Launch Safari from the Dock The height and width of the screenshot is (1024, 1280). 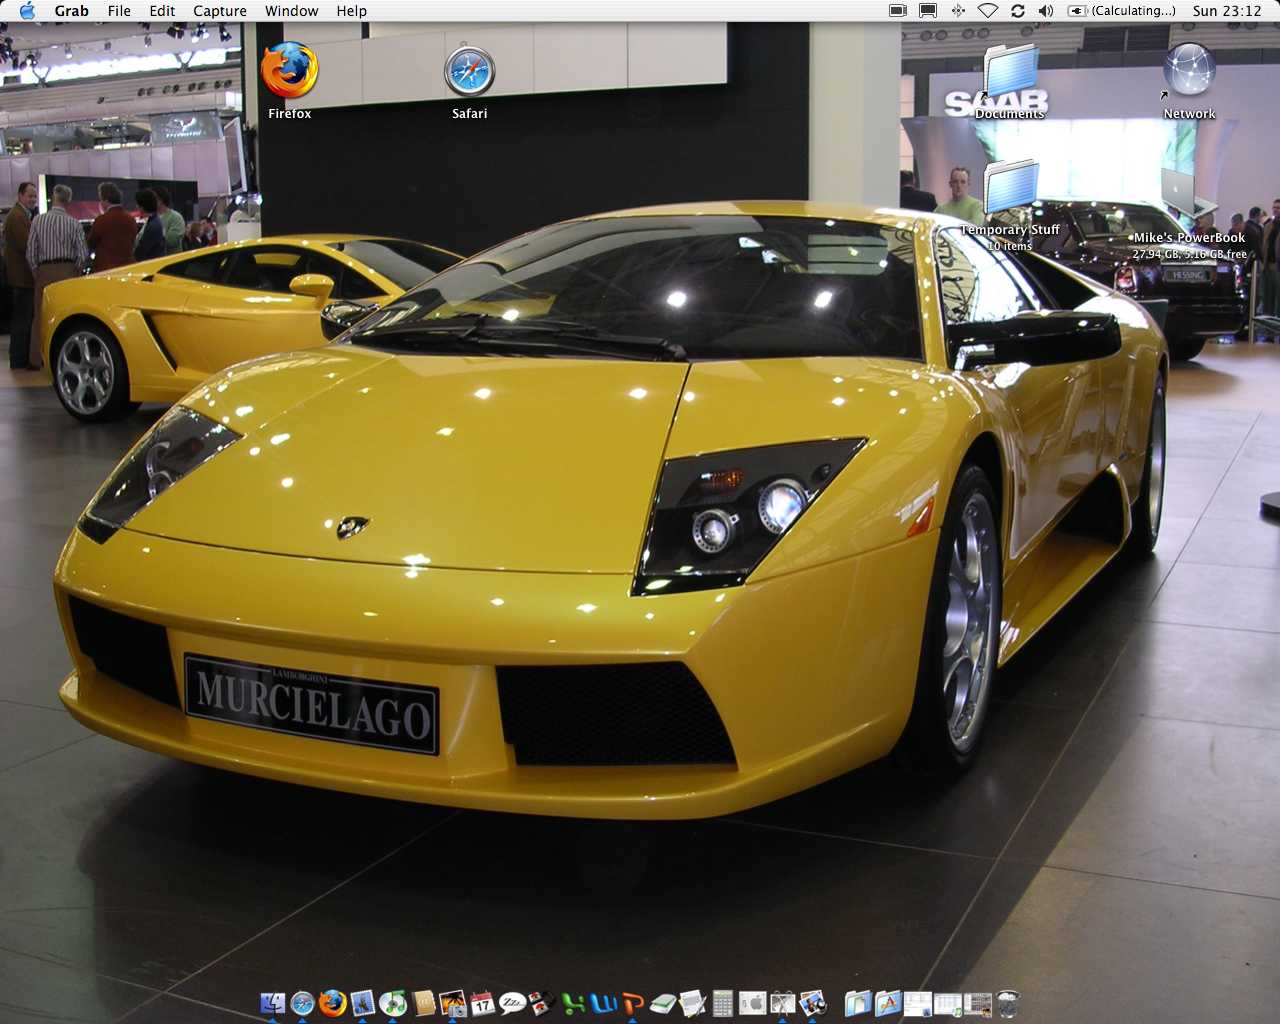pos(302,1003)
